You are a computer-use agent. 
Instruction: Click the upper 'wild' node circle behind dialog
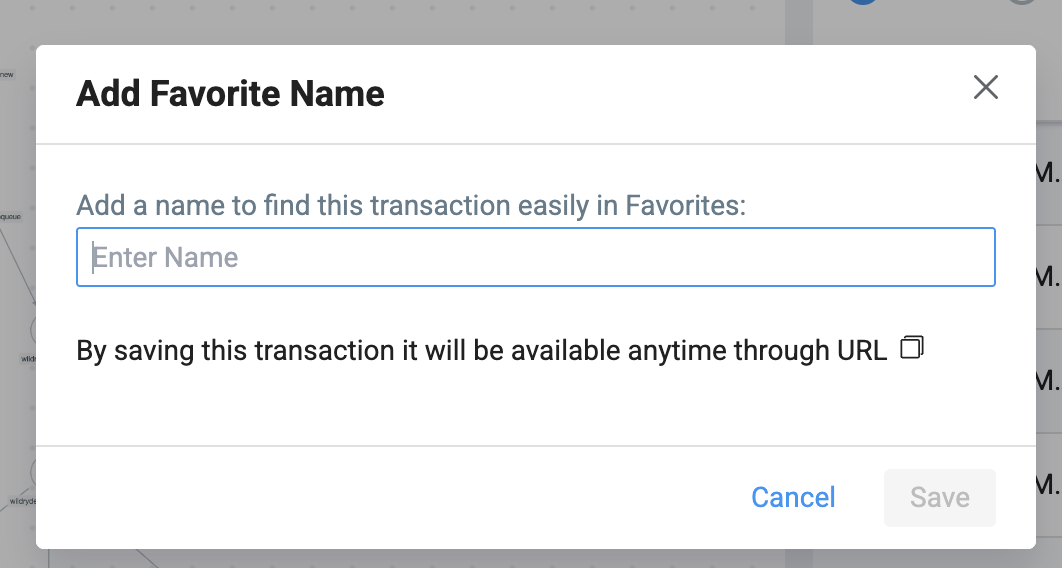point(33,330)
